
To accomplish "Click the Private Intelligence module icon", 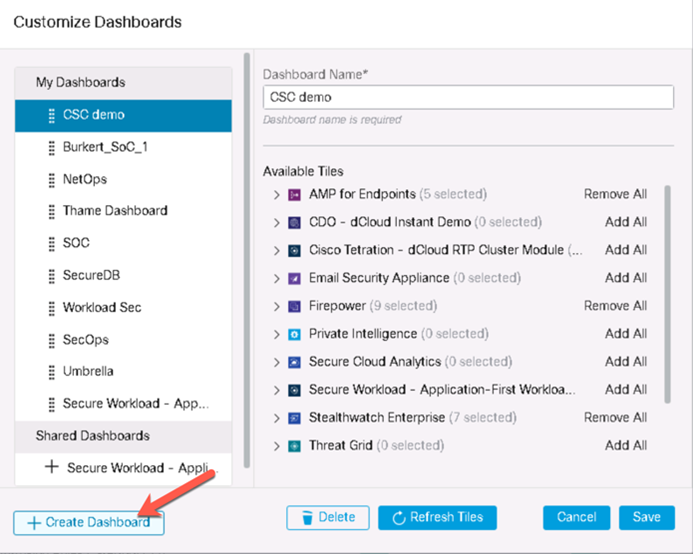I will point(294,334).
